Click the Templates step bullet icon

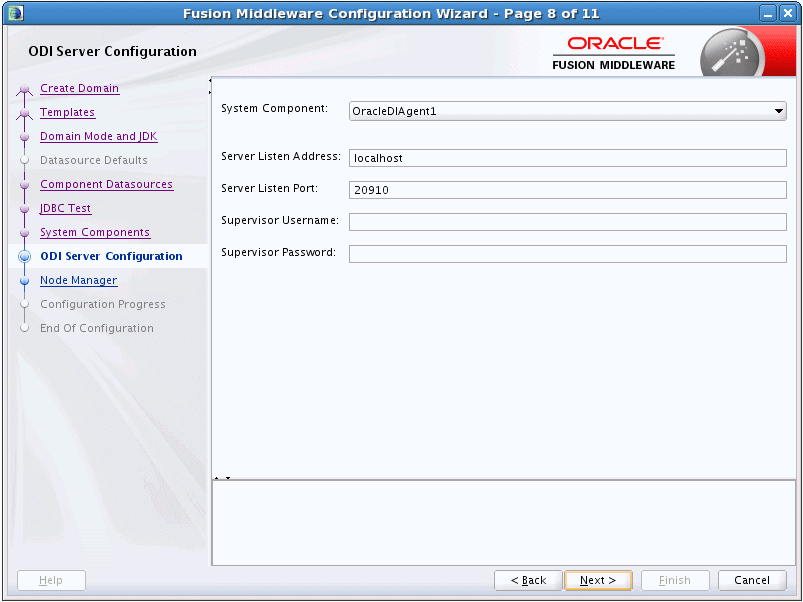tap(24, 114)
